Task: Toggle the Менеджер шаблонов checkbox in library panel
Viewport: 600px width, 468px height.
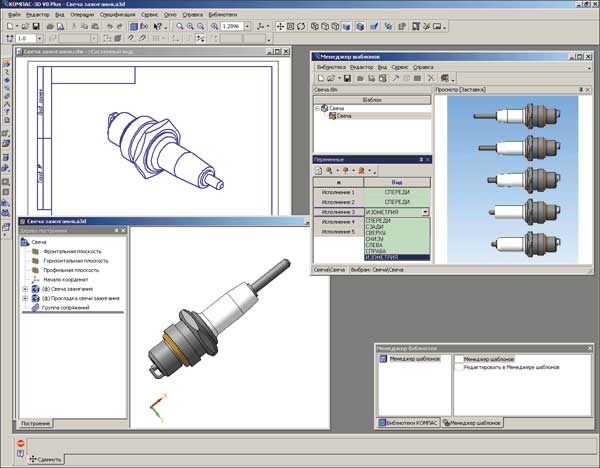Action: tap(458, 359)
